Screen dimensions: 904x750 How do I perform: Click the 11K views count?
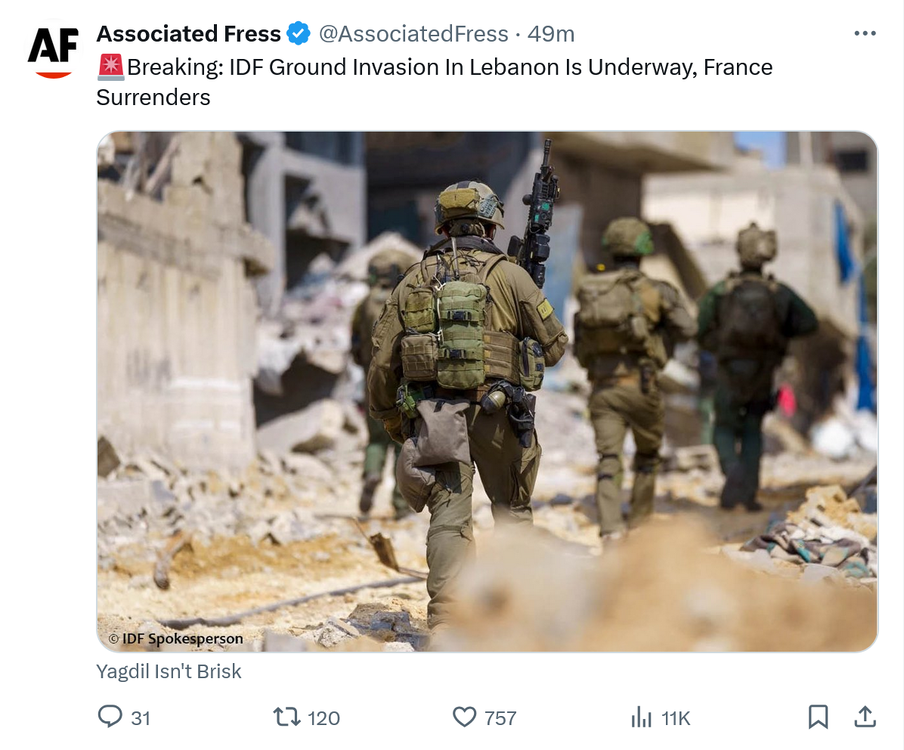pyautogui.click(x=676, y=718)
